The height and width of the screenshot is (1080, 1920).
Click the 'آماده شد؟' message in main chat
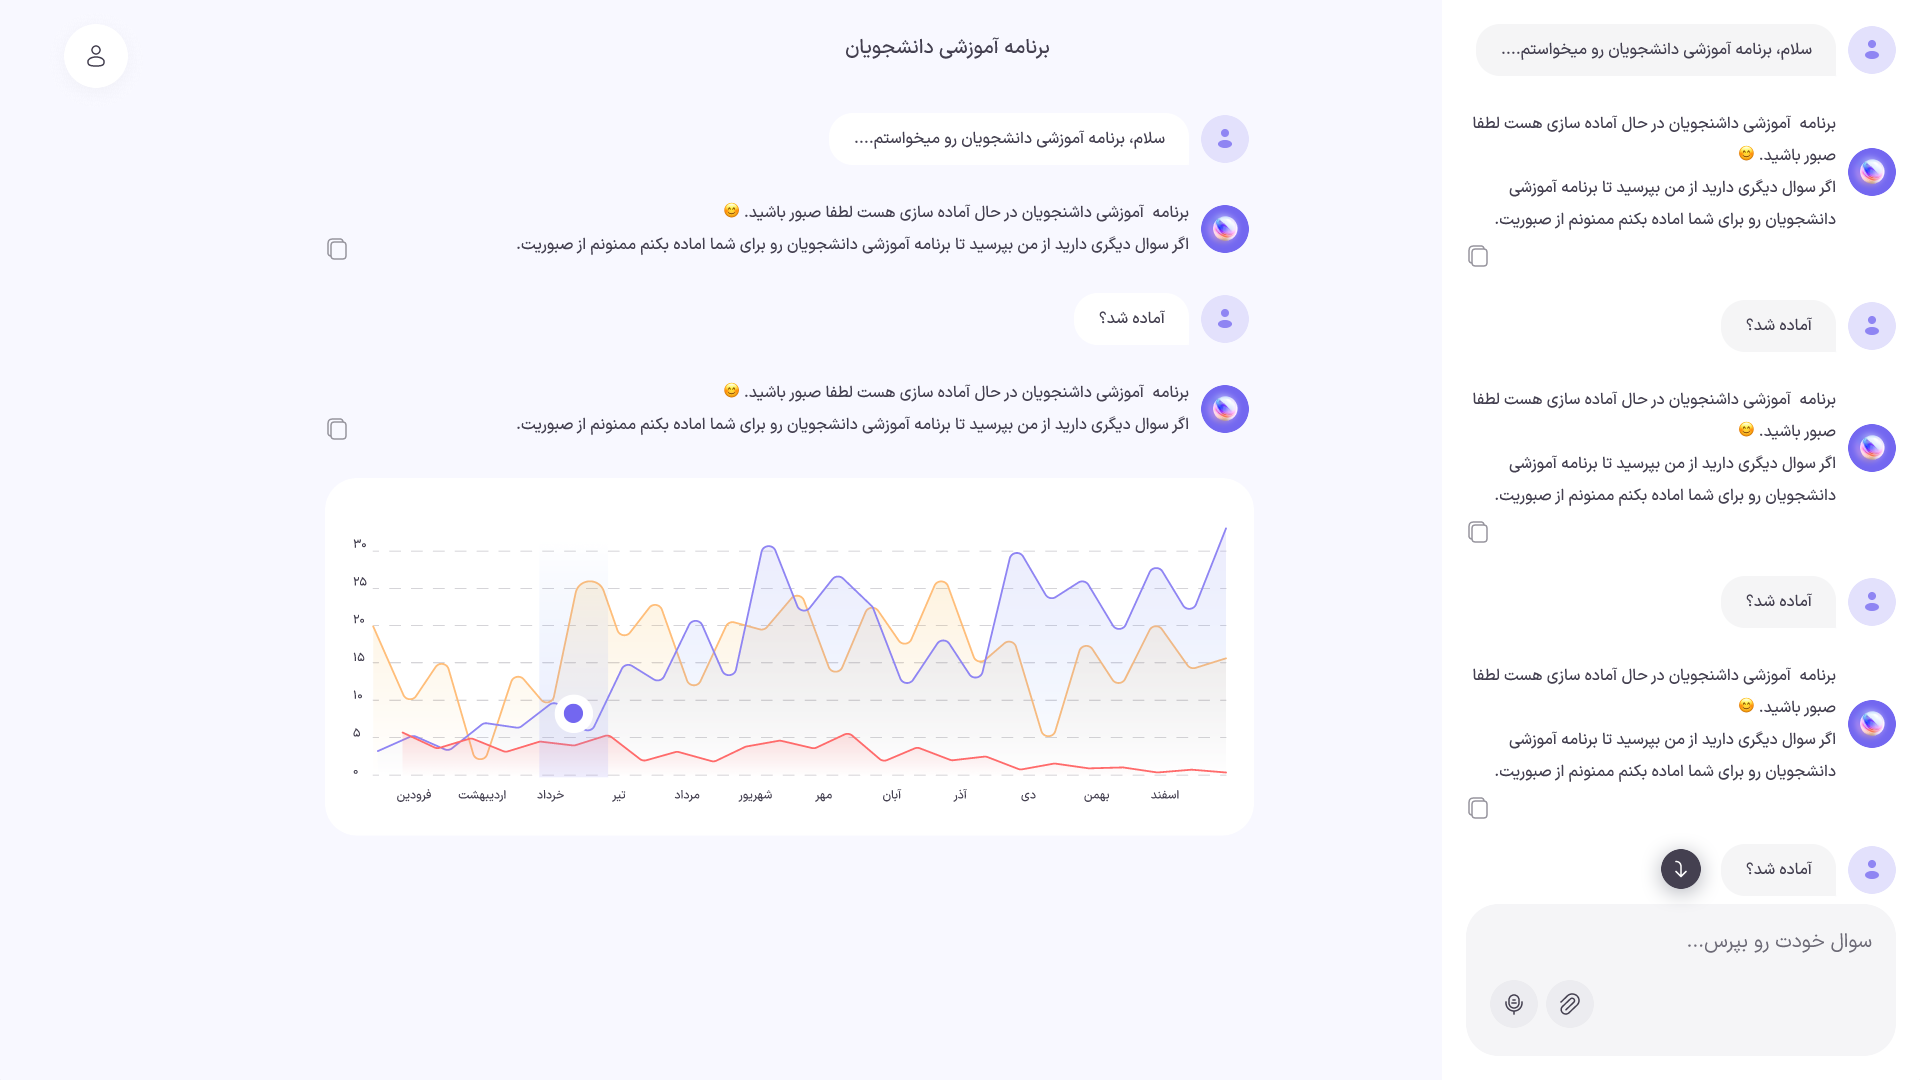pyautogui.click(x=1132, y=319)
